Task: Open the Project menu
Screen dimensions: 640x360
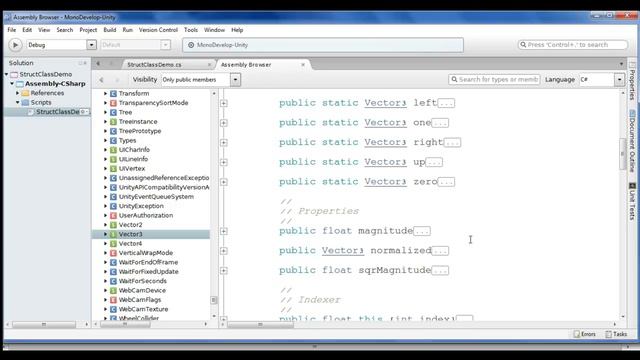Action: pyautogui.click(x=88, y=30)
